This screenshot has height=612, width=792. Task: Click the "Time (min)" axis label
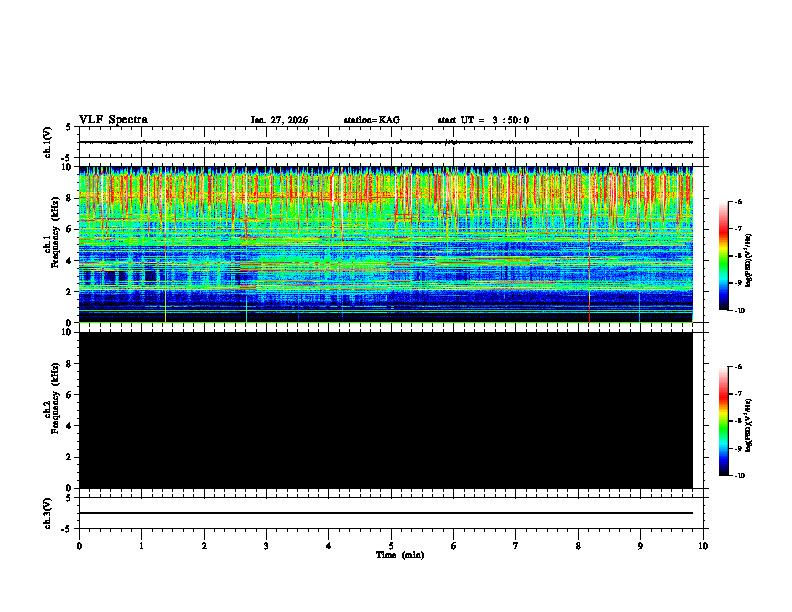tap(400, 555)
